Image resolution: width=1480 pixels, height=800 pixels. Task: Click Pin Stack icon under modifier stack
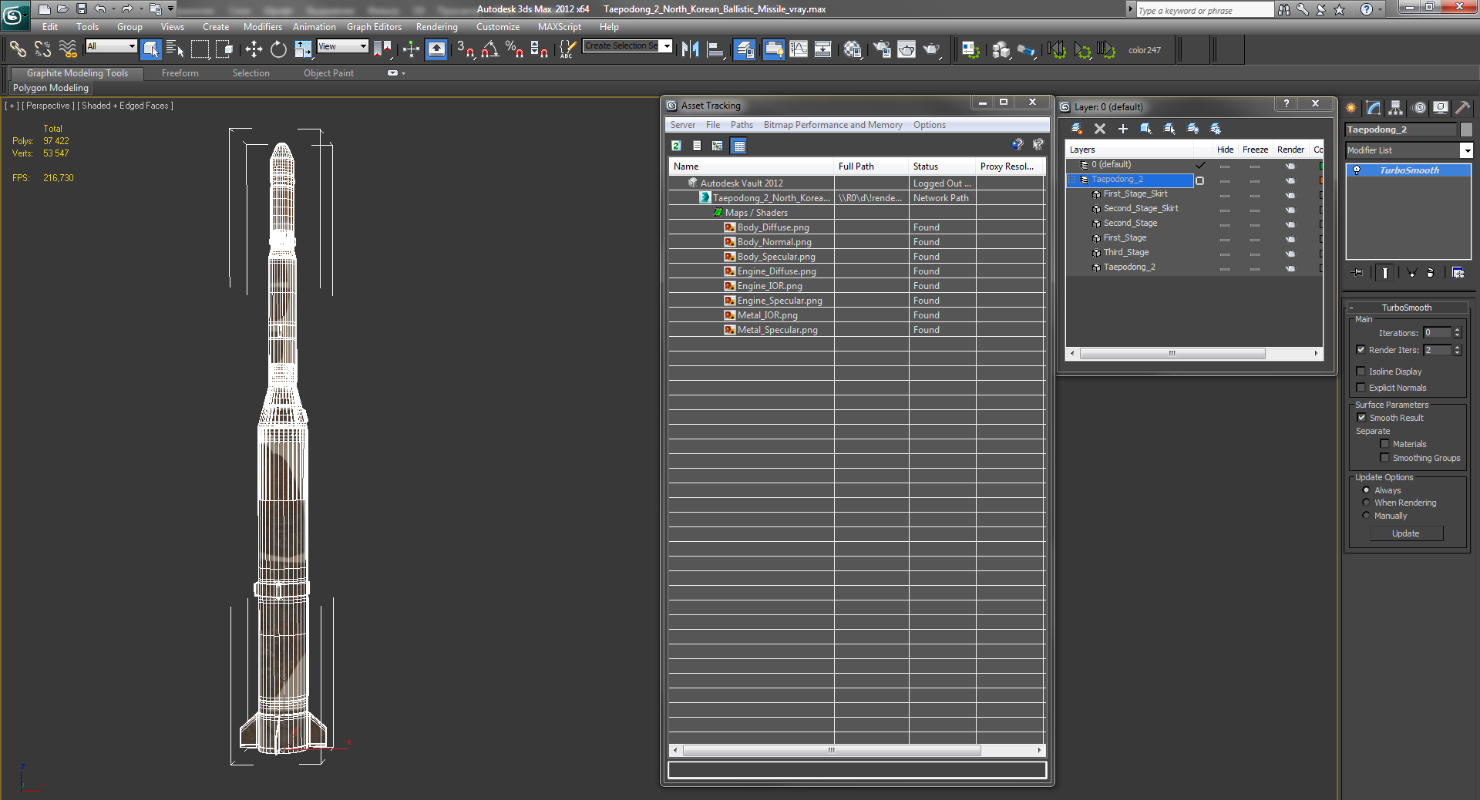point(1357,272)
